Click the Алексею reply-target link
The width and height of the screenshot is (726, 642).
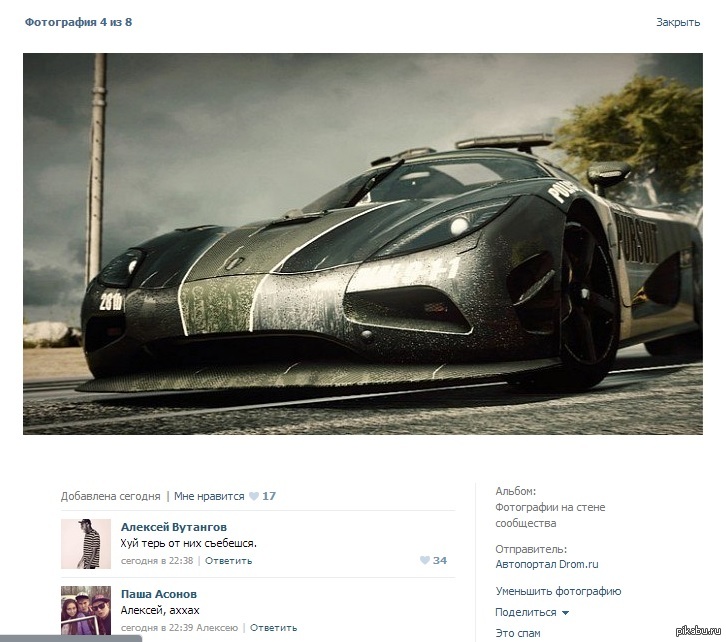coord(217,628)
